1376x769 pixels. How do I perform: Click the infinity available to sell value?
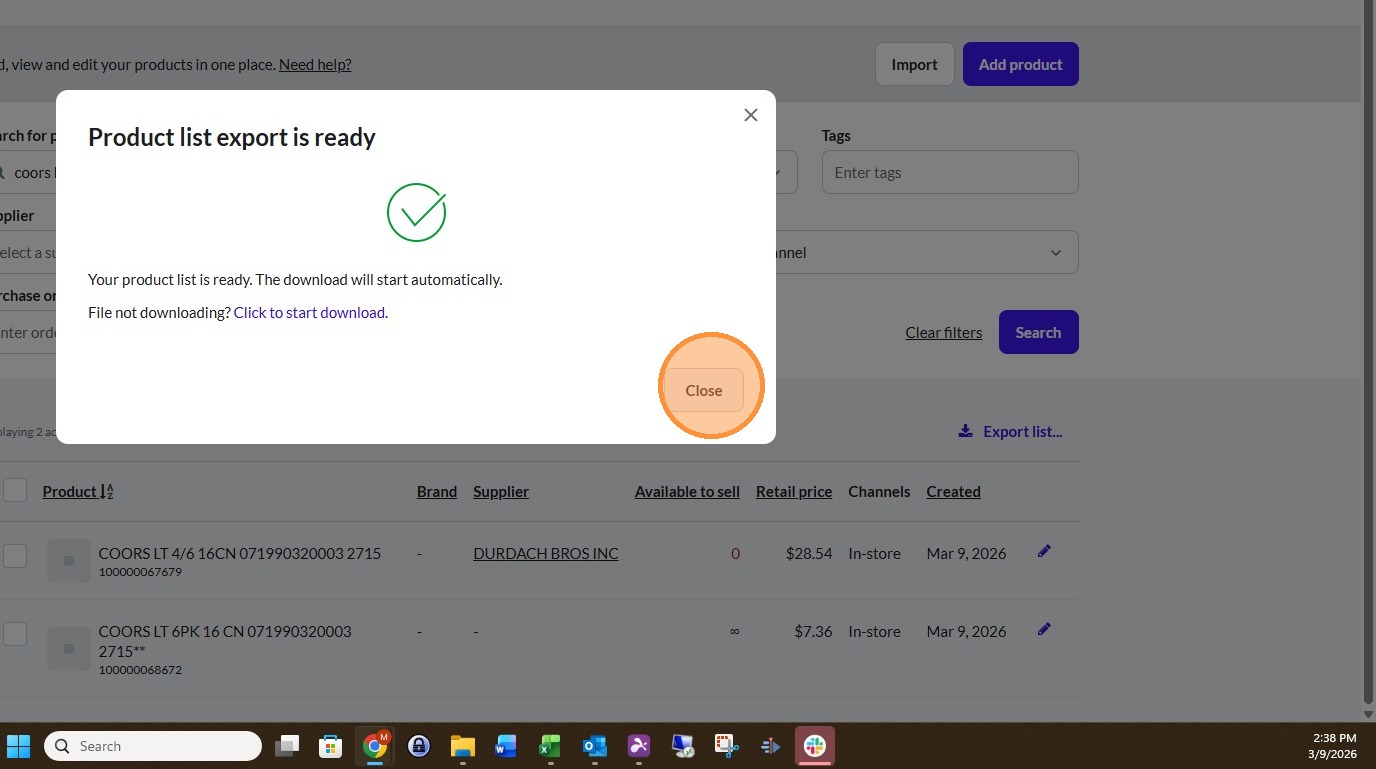pyautogui.click(x=735, y=631)
